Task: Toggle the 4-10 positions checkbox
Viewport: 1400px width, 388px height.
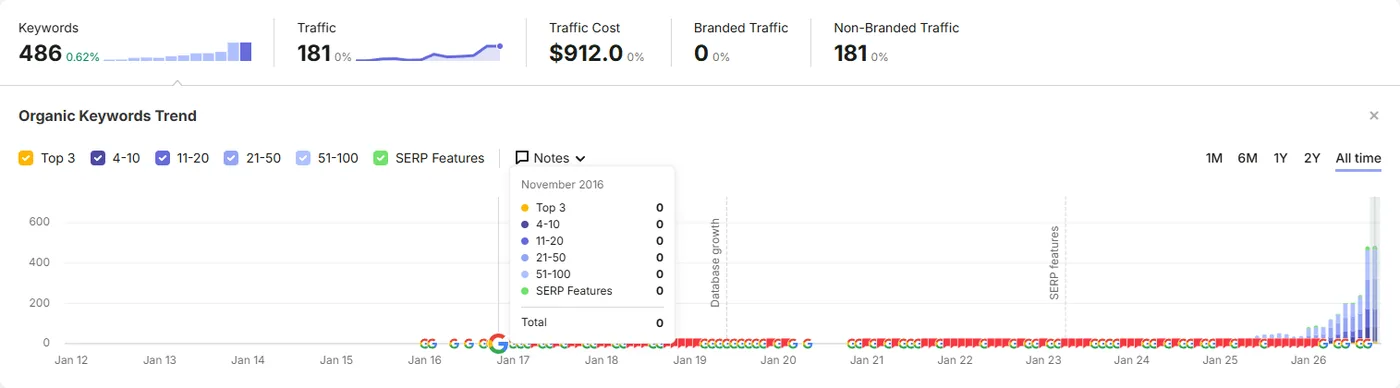Action: click(x=98, y=158)
